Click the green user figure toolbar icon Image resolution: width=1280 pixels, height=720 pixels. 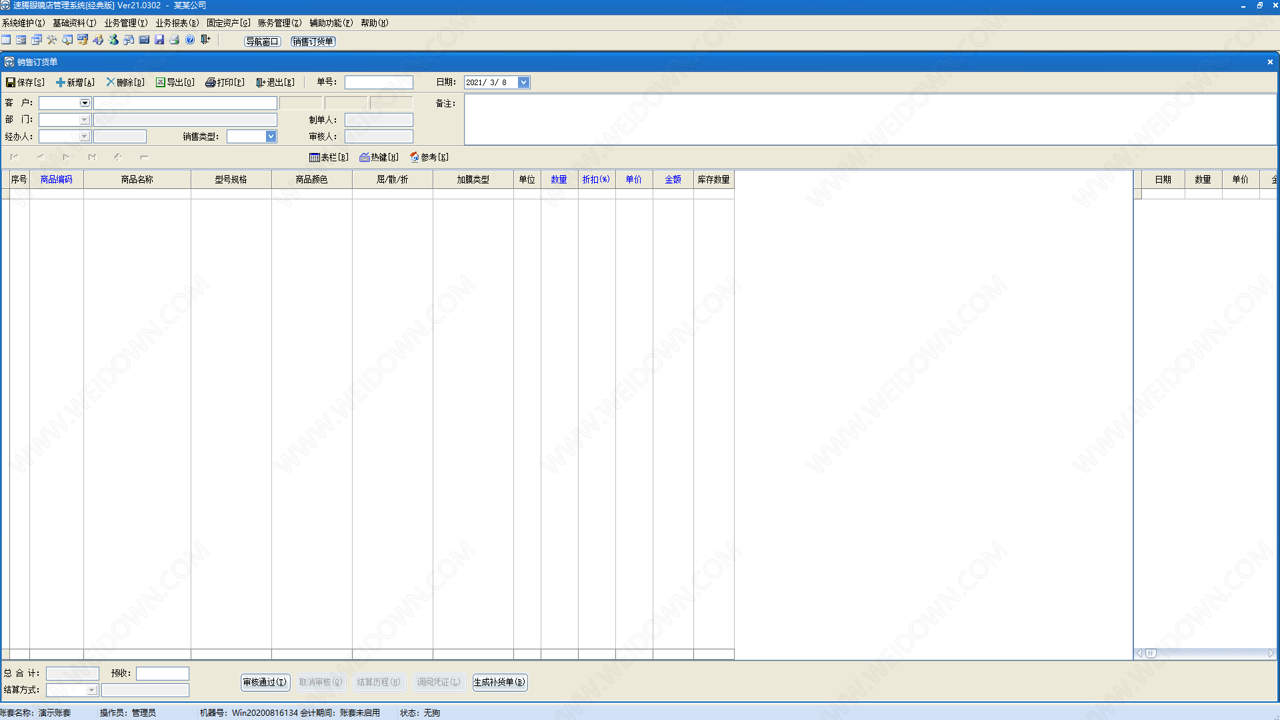[x=113, y=40]
